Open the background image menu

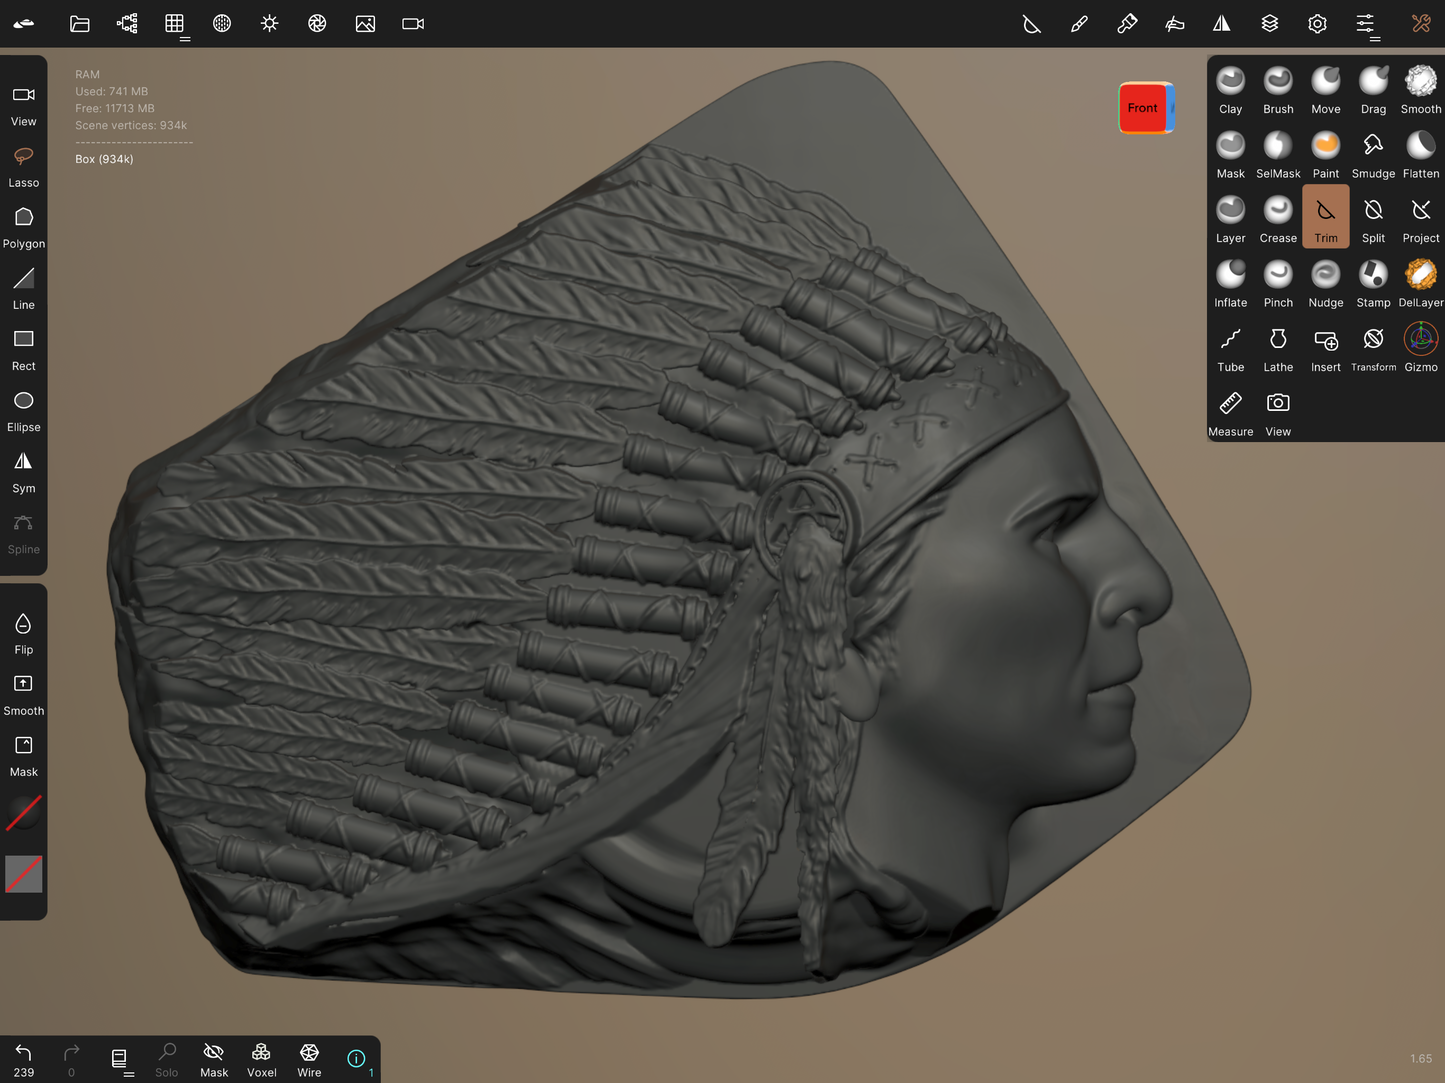(x=365, y=24)
